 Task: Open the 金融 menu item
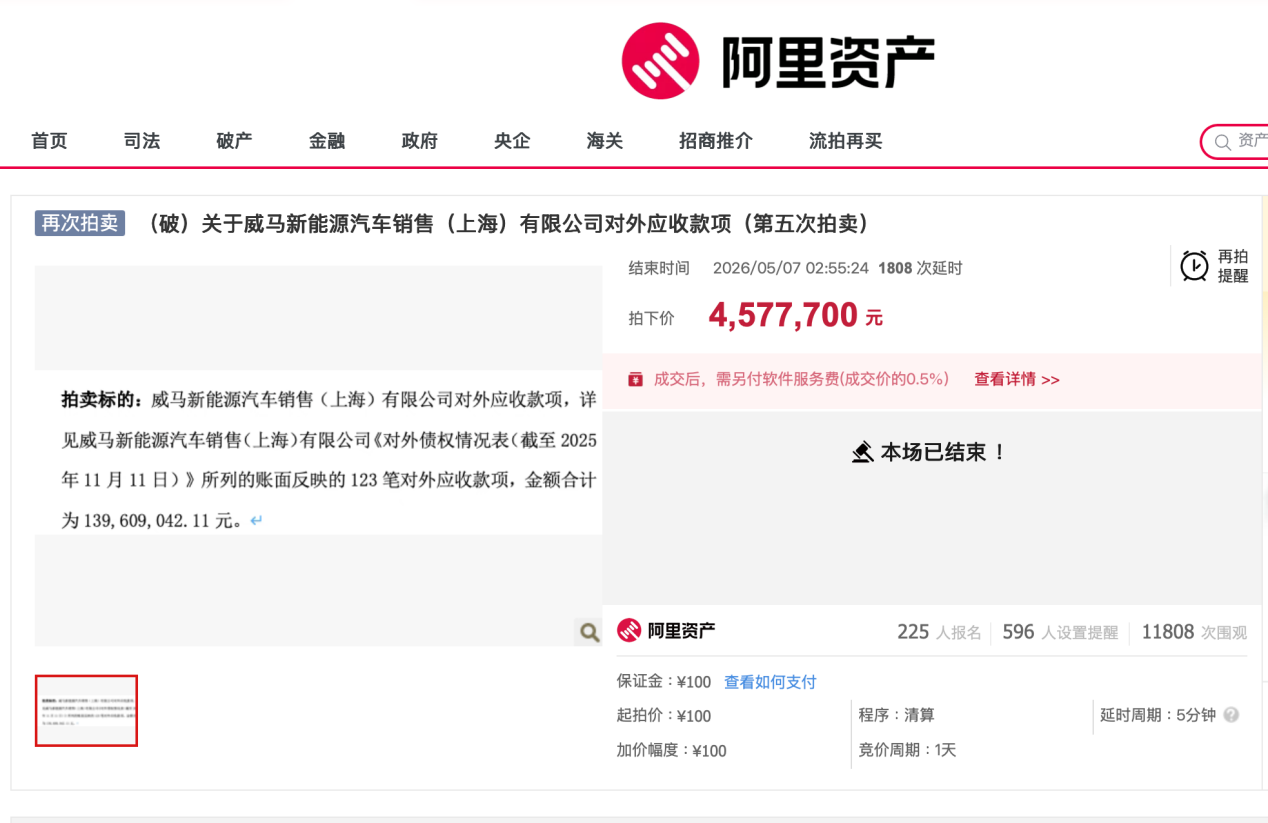(x=327, y=141)
